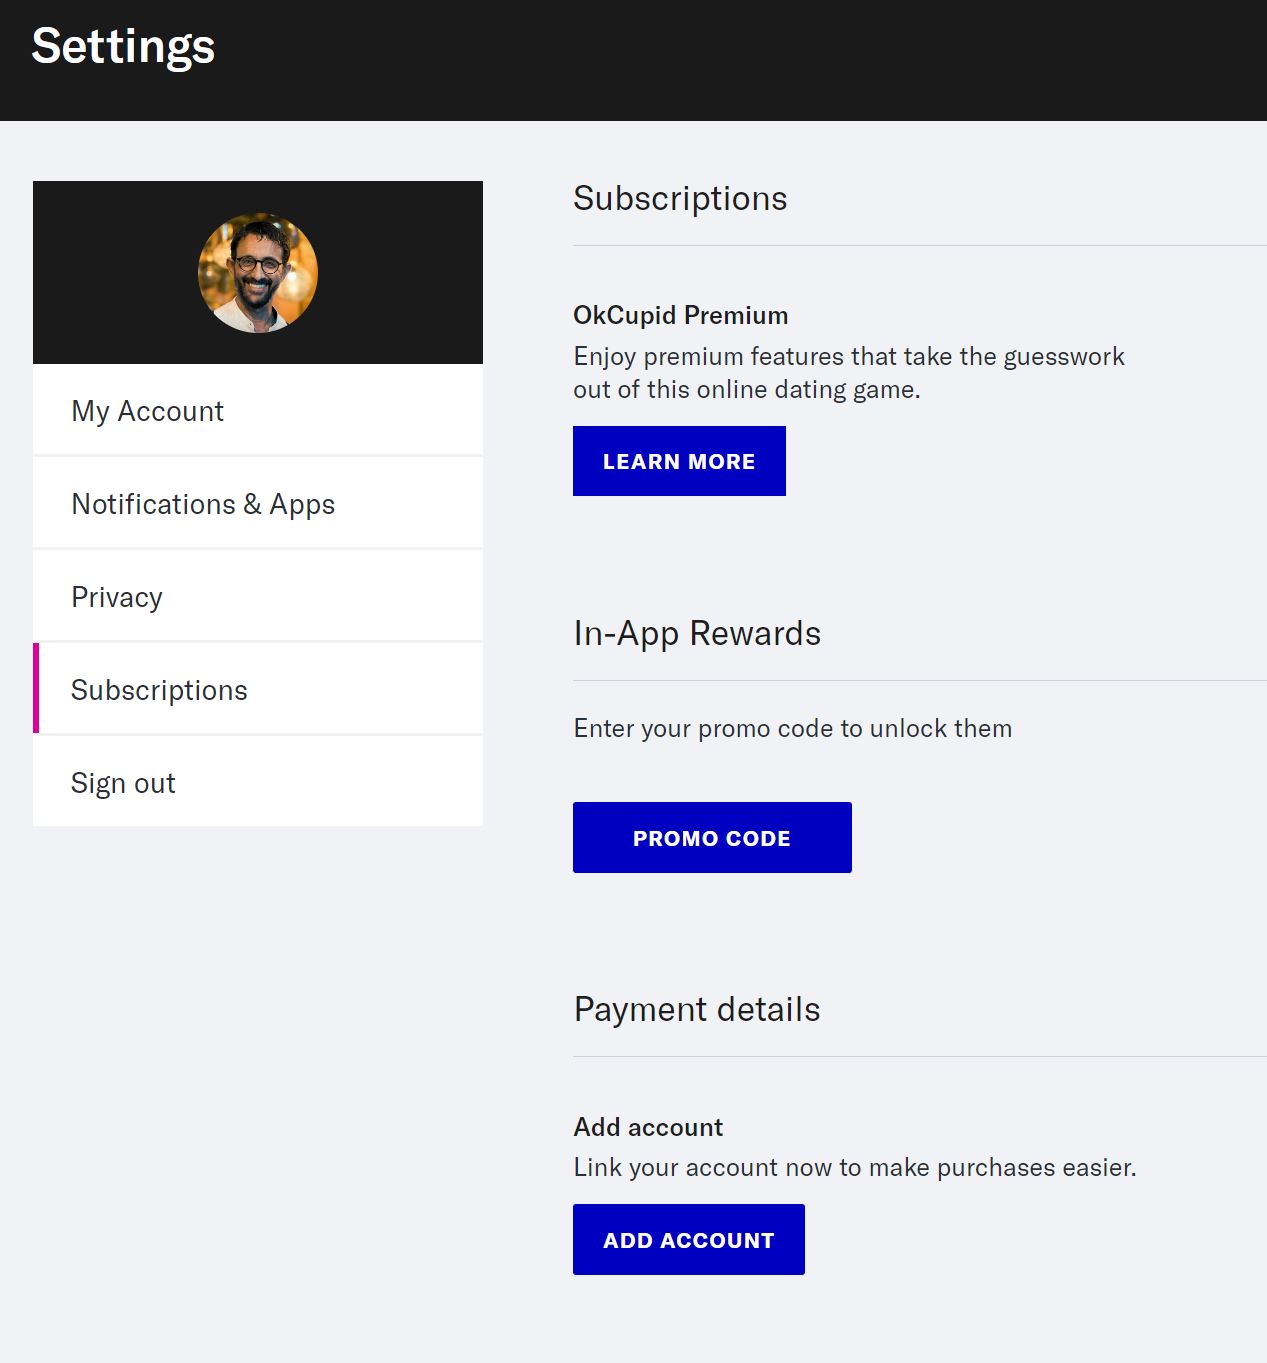Click Learn More about OkCupid Premium
Image resolution: width=1267 pixels, height=1363 pixels.
pyautogui.click(x=679, y=461)
